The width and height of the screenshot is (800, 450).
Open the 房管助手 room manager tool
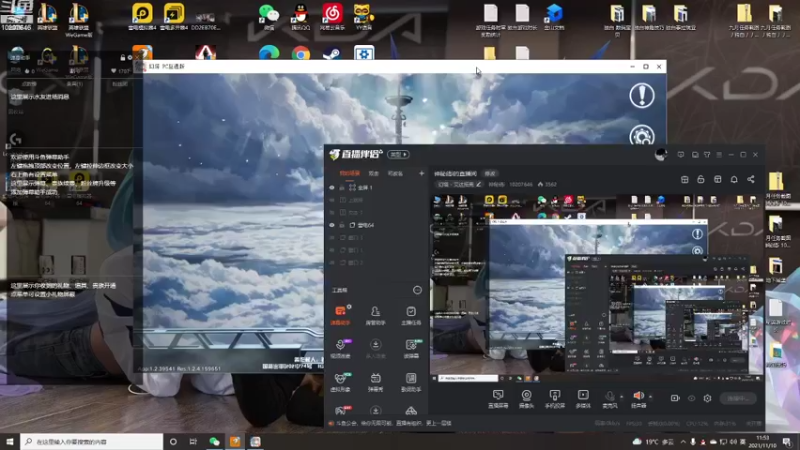click(376, 315)
